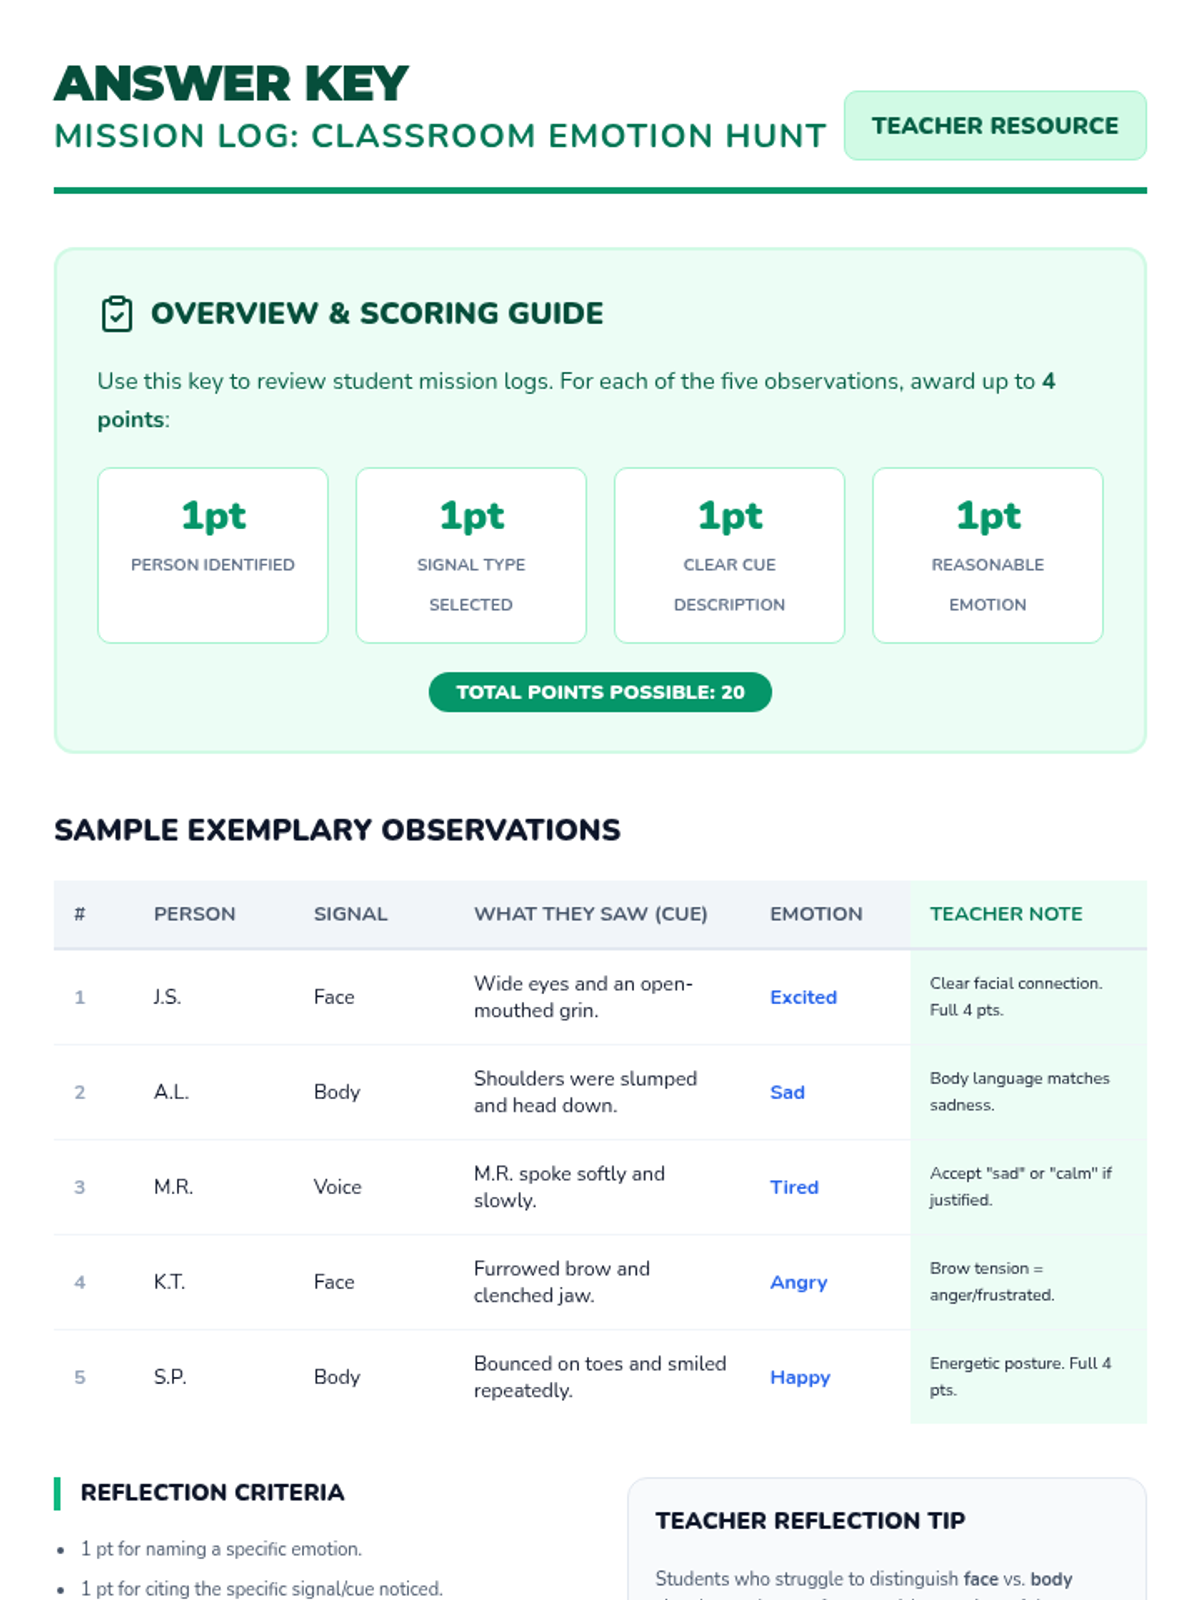Select the Person Identified scoring card
The width and height of the screenshot is (1200, 1600).
pos(213,555)
